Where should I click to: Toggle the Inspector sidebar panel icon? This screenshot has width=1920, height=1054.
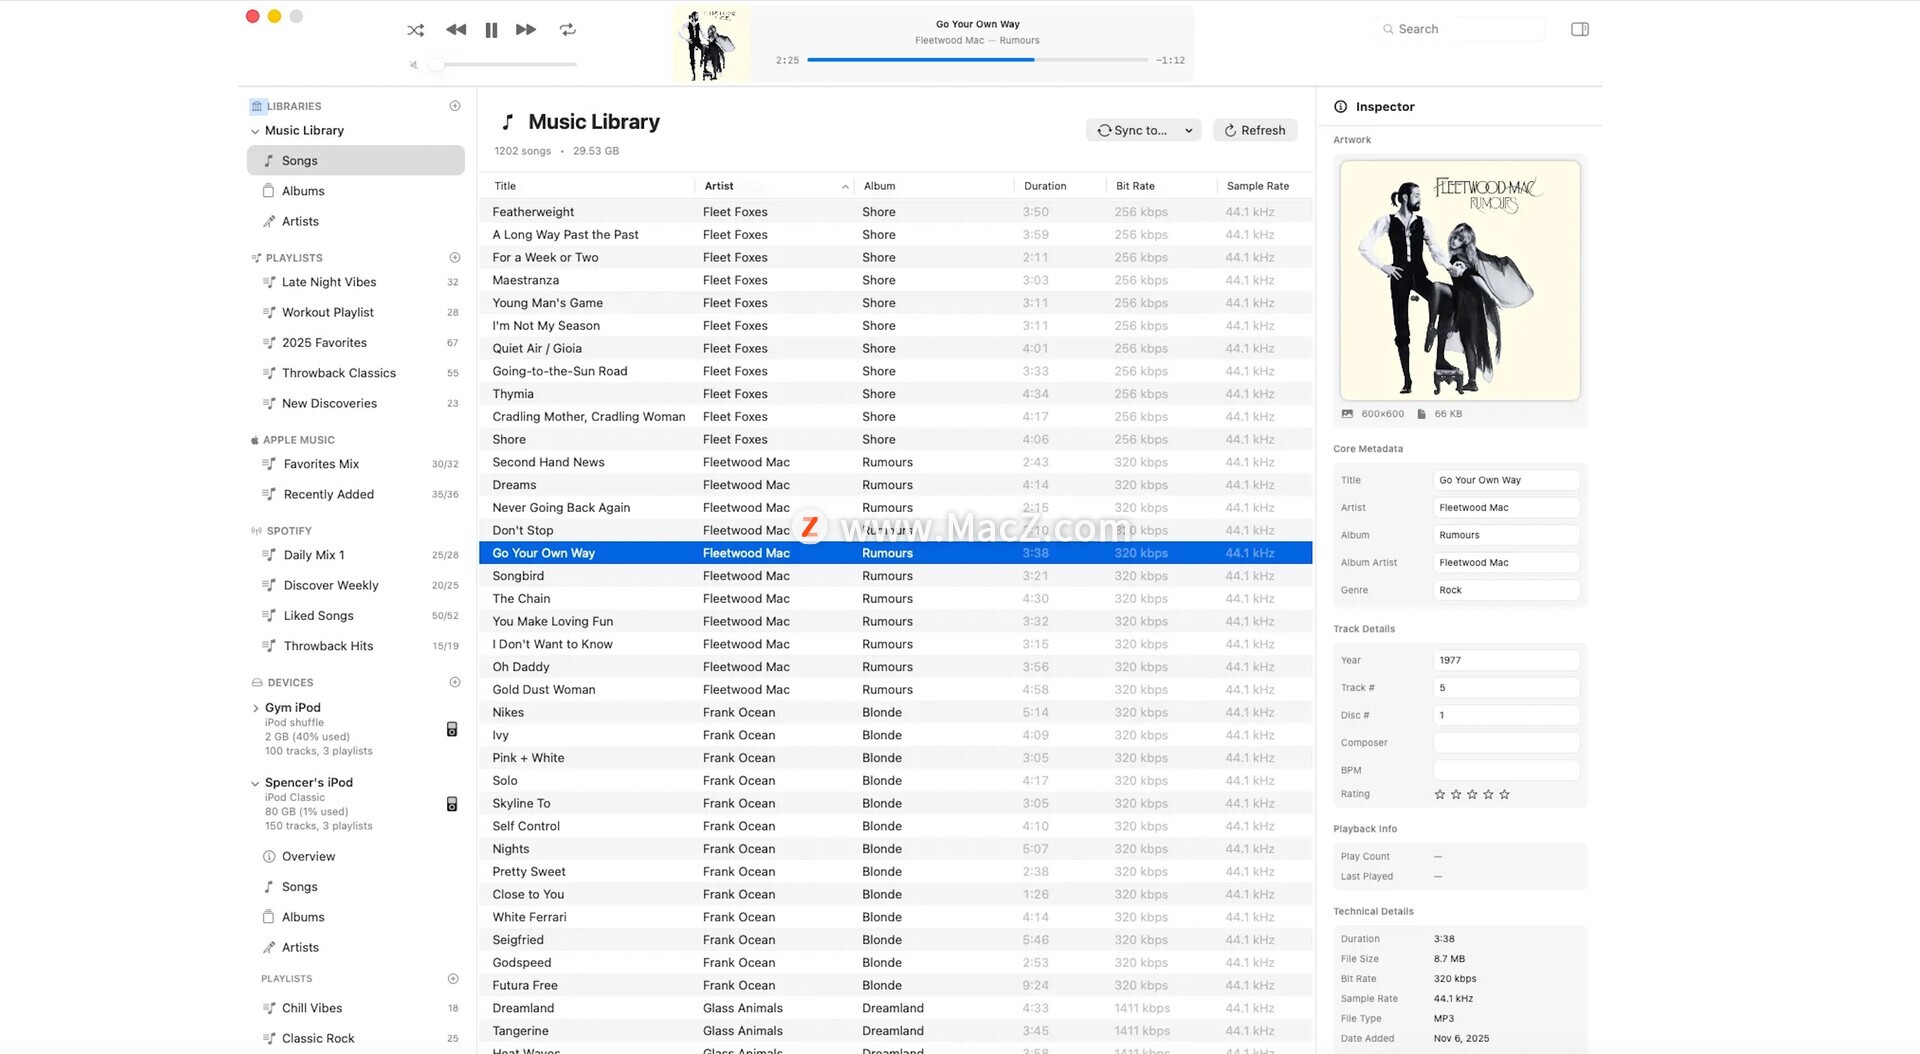click(x=1580, y=29)
